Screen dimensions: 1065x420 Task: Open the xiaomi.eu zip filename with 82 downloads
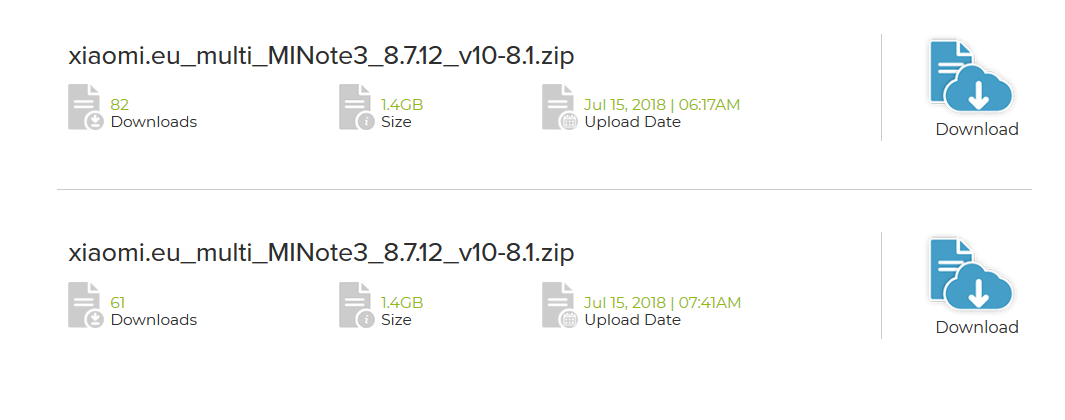coord(321,55)
